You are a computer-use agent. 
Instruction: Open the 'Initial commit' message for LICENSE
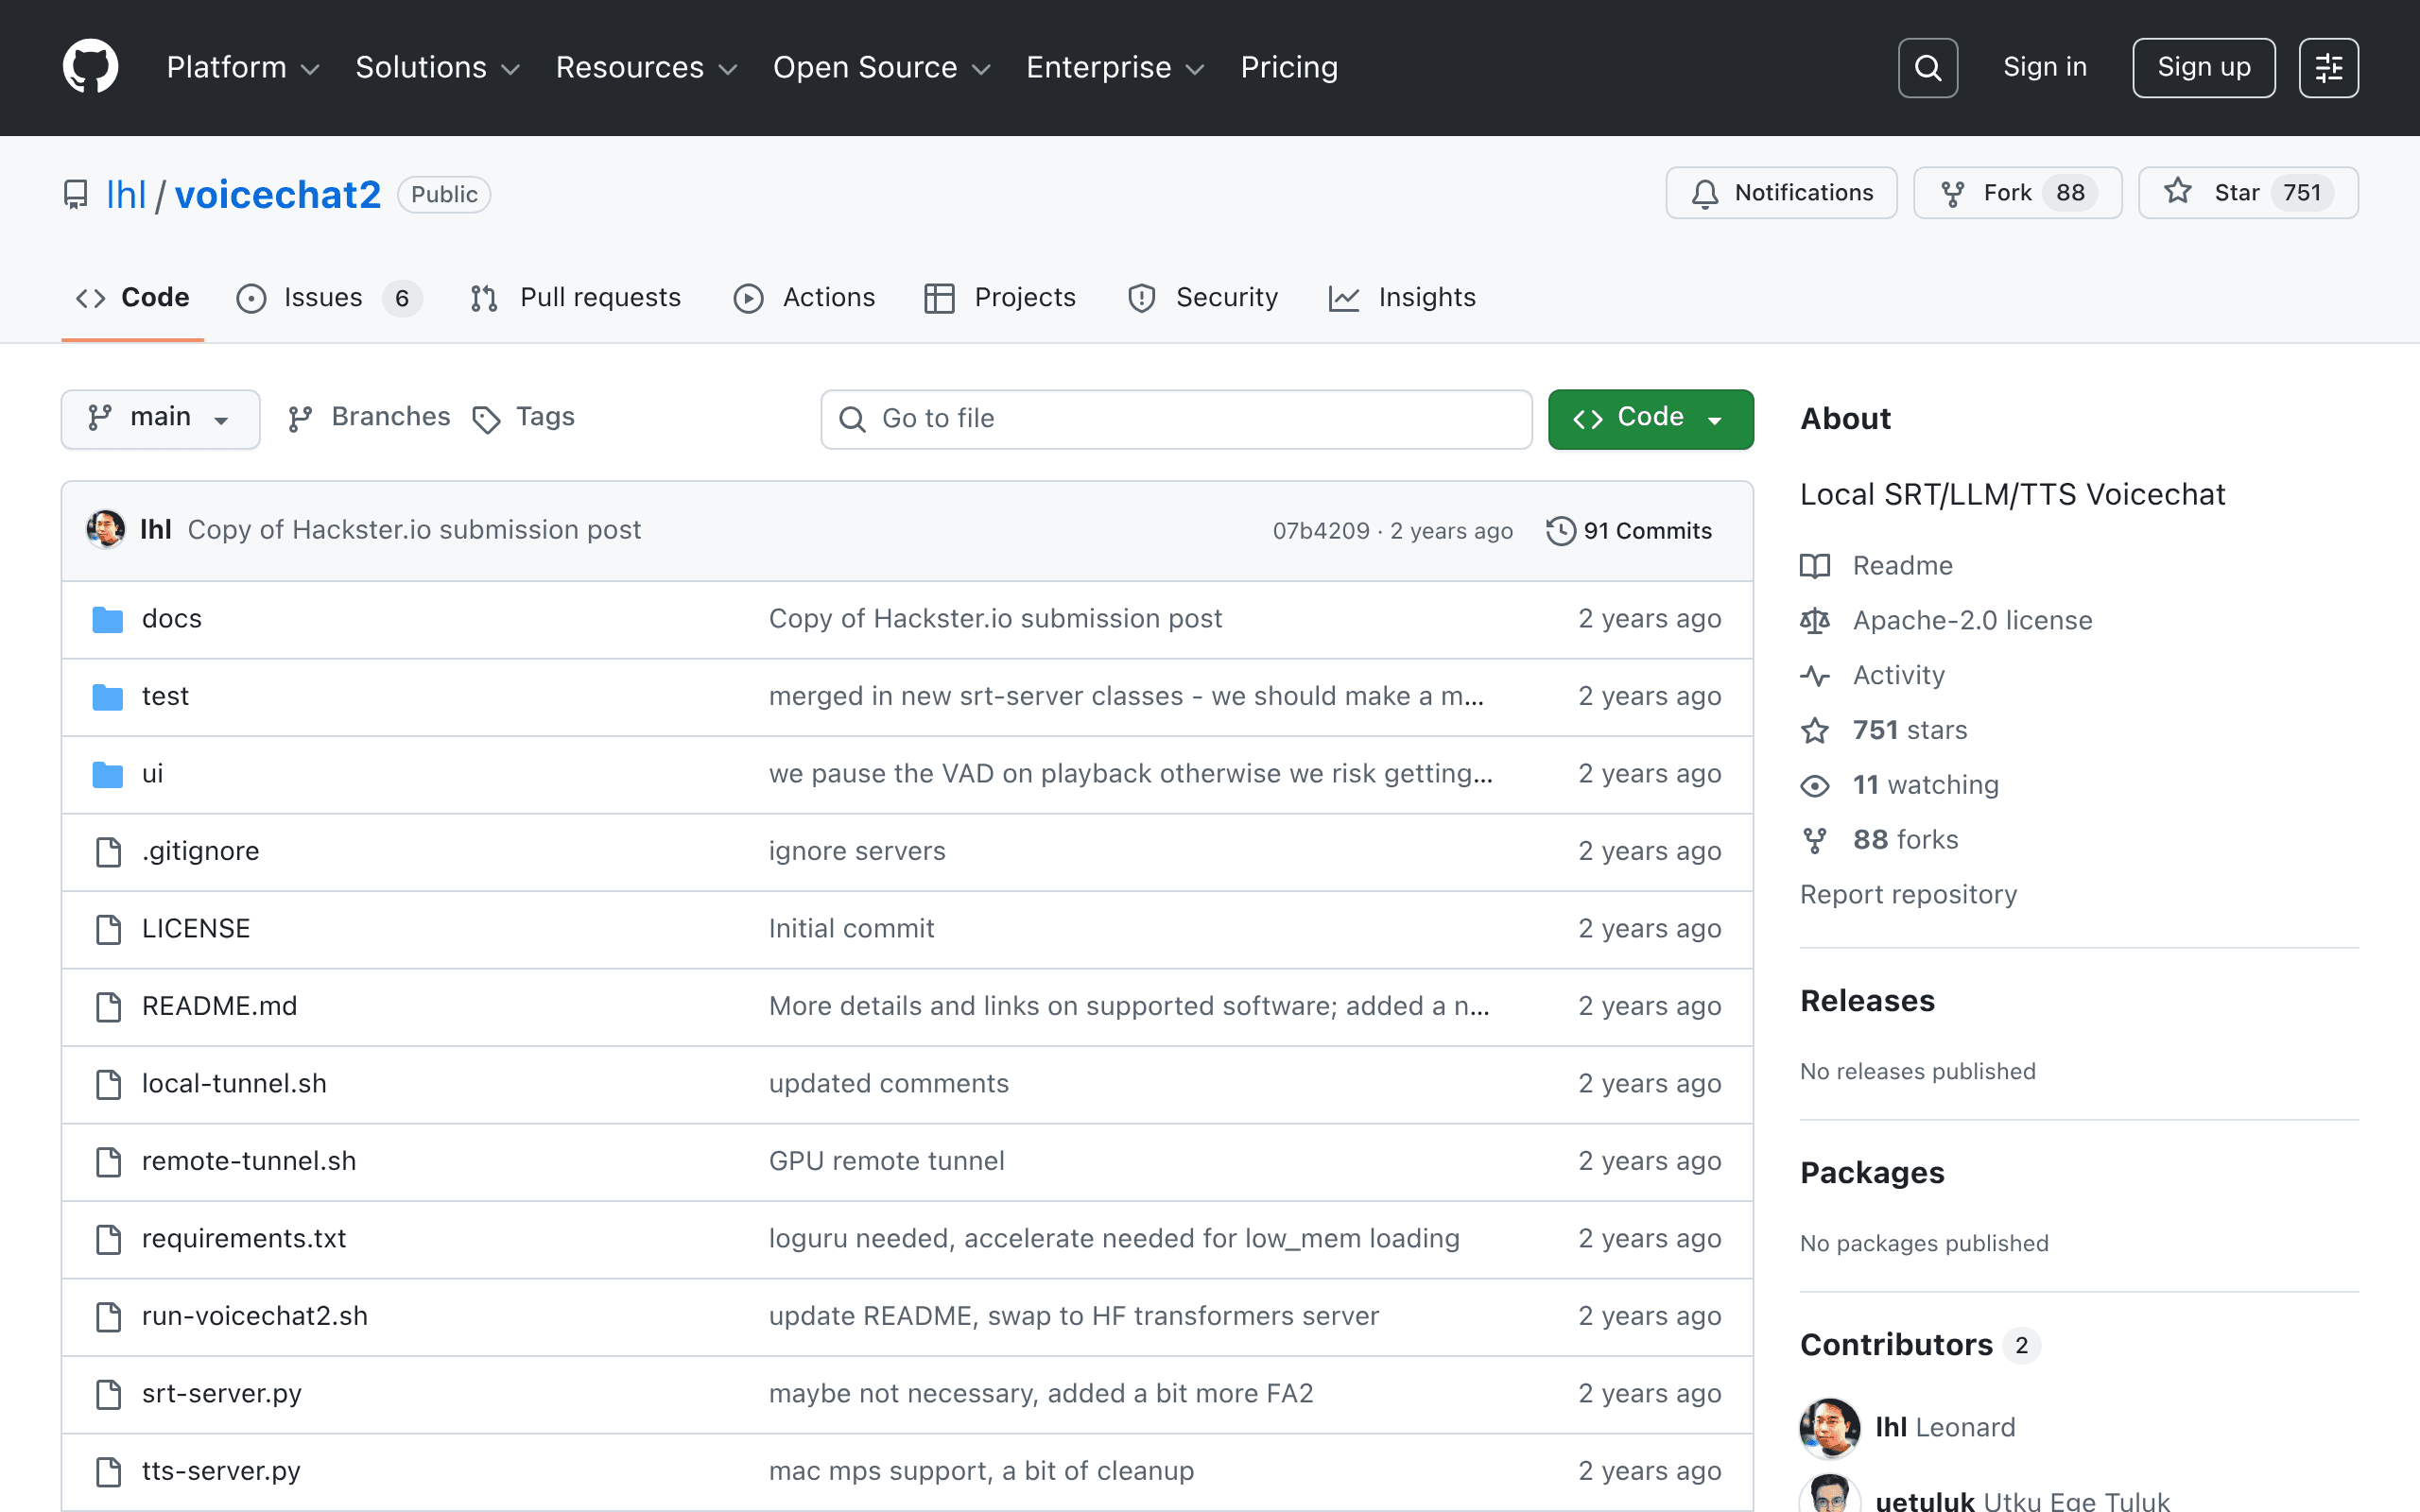[851, 929]
